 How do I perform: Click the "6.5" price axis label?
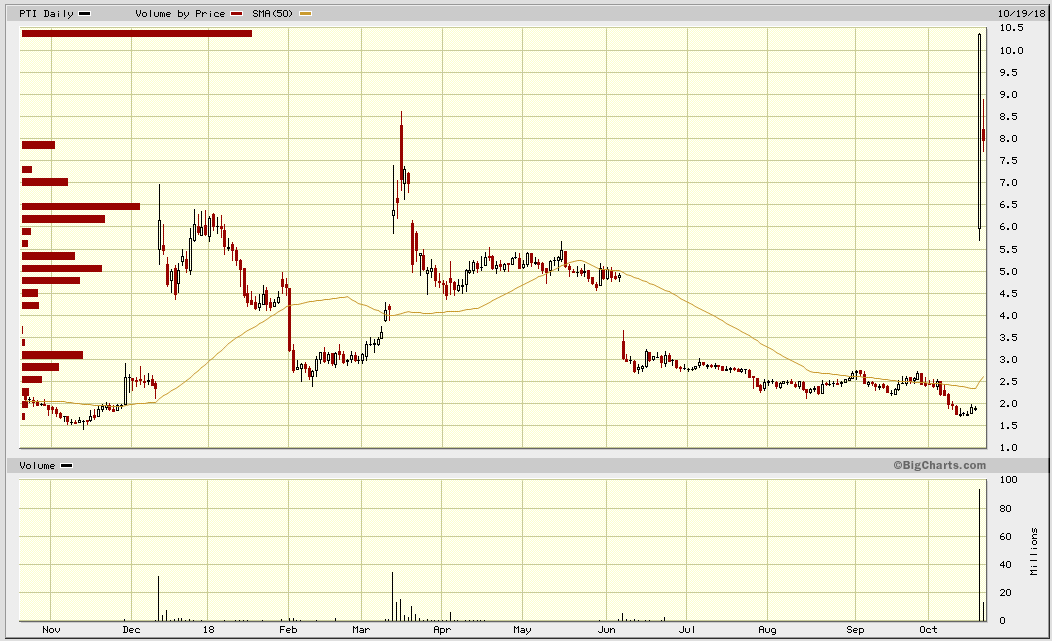[1008, 205]
